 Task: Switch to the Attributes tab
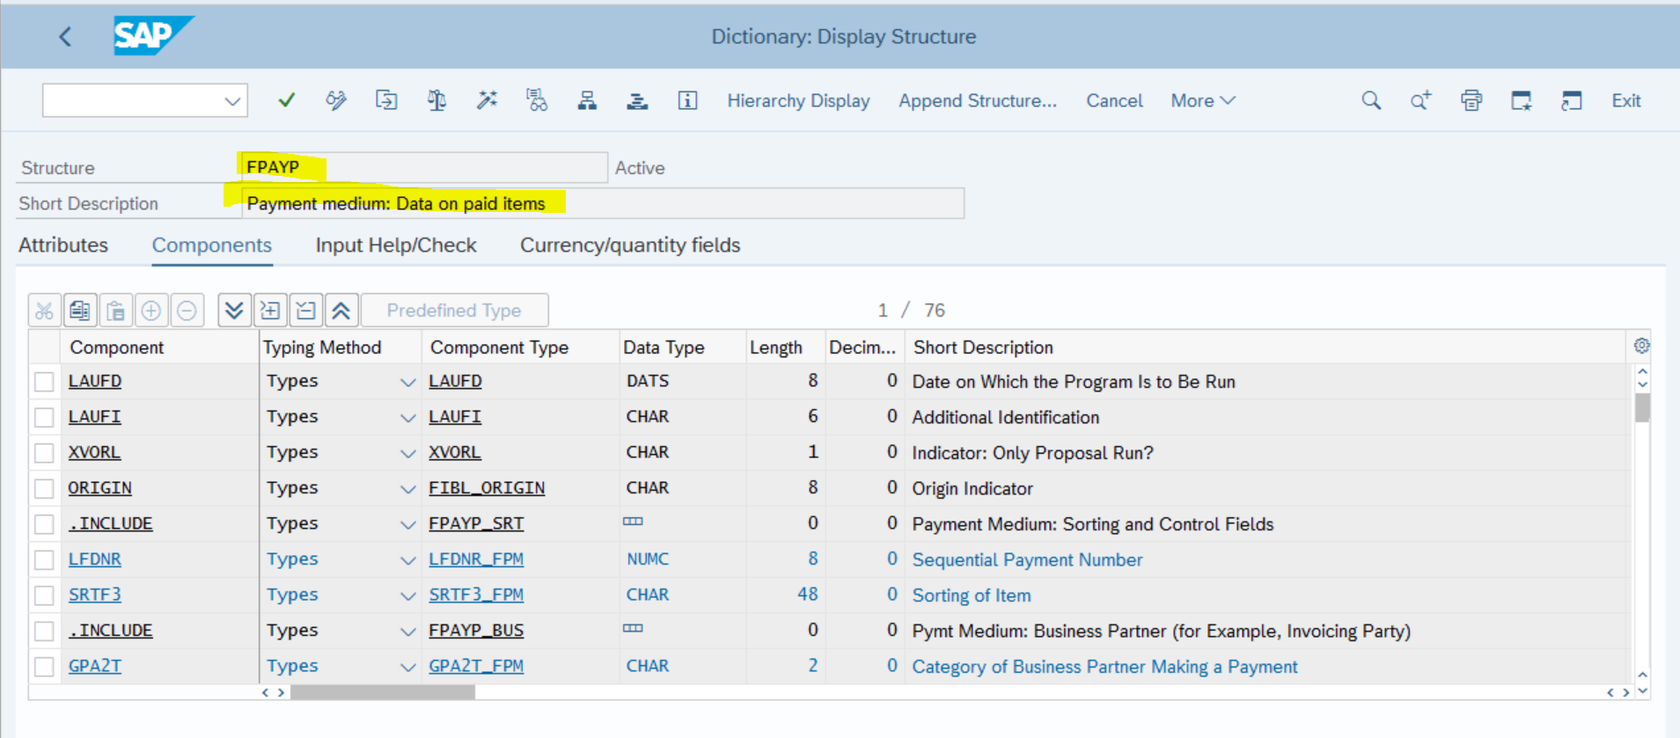coord(63,245)
